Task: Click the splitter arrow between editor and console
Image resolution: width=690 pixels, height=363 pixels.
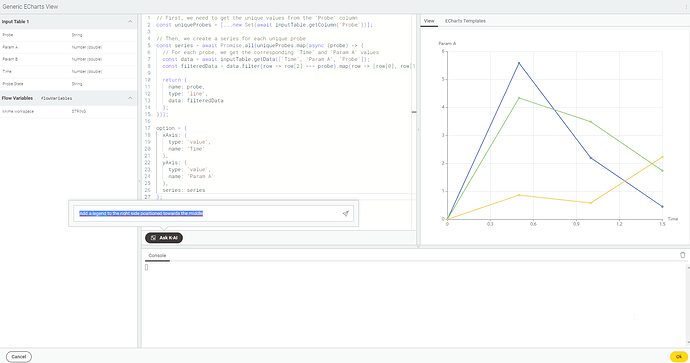Action: [x=418, y=247]
